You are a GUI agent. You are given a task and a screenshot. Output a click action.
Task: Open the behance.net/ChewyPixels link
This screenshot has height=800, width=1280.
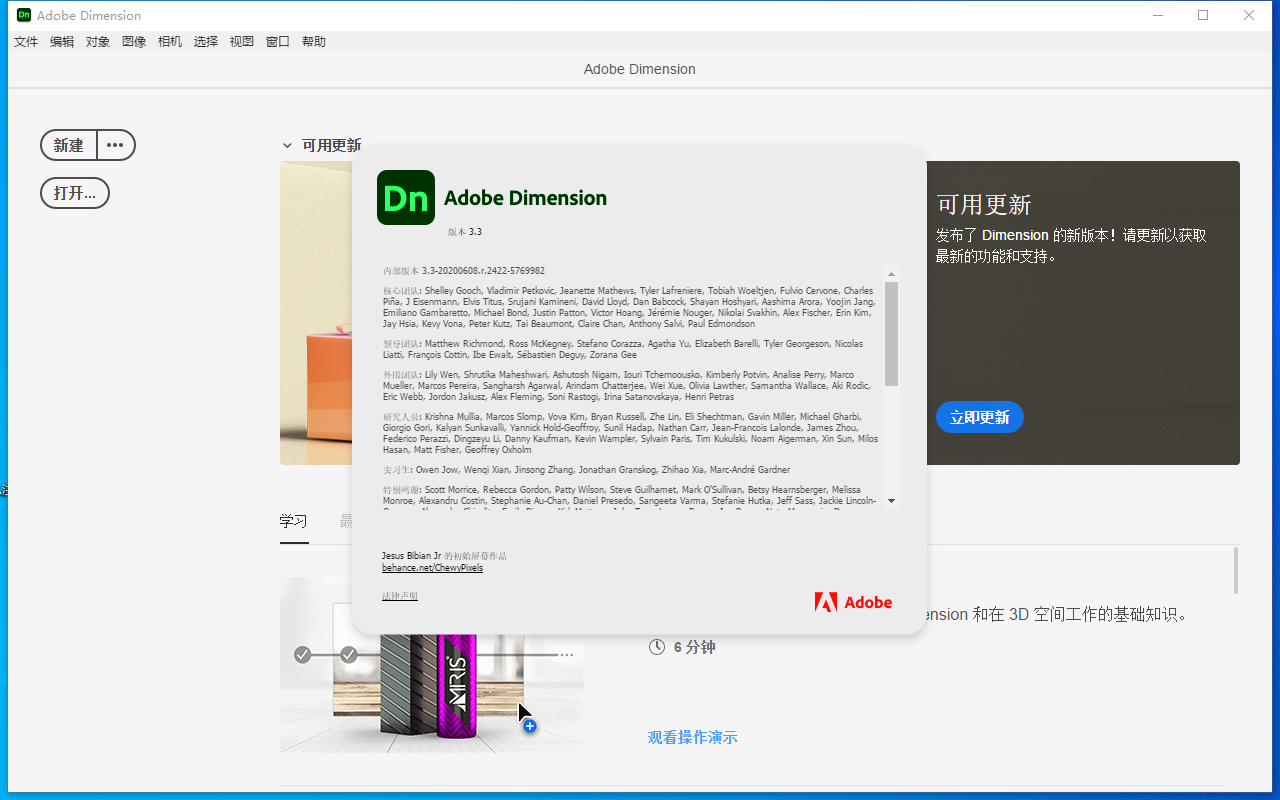432,567
